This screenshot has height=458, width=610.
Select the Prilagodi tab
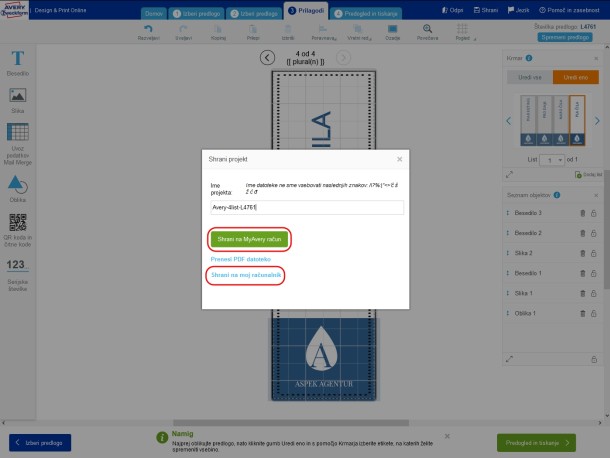click(306, 11)
